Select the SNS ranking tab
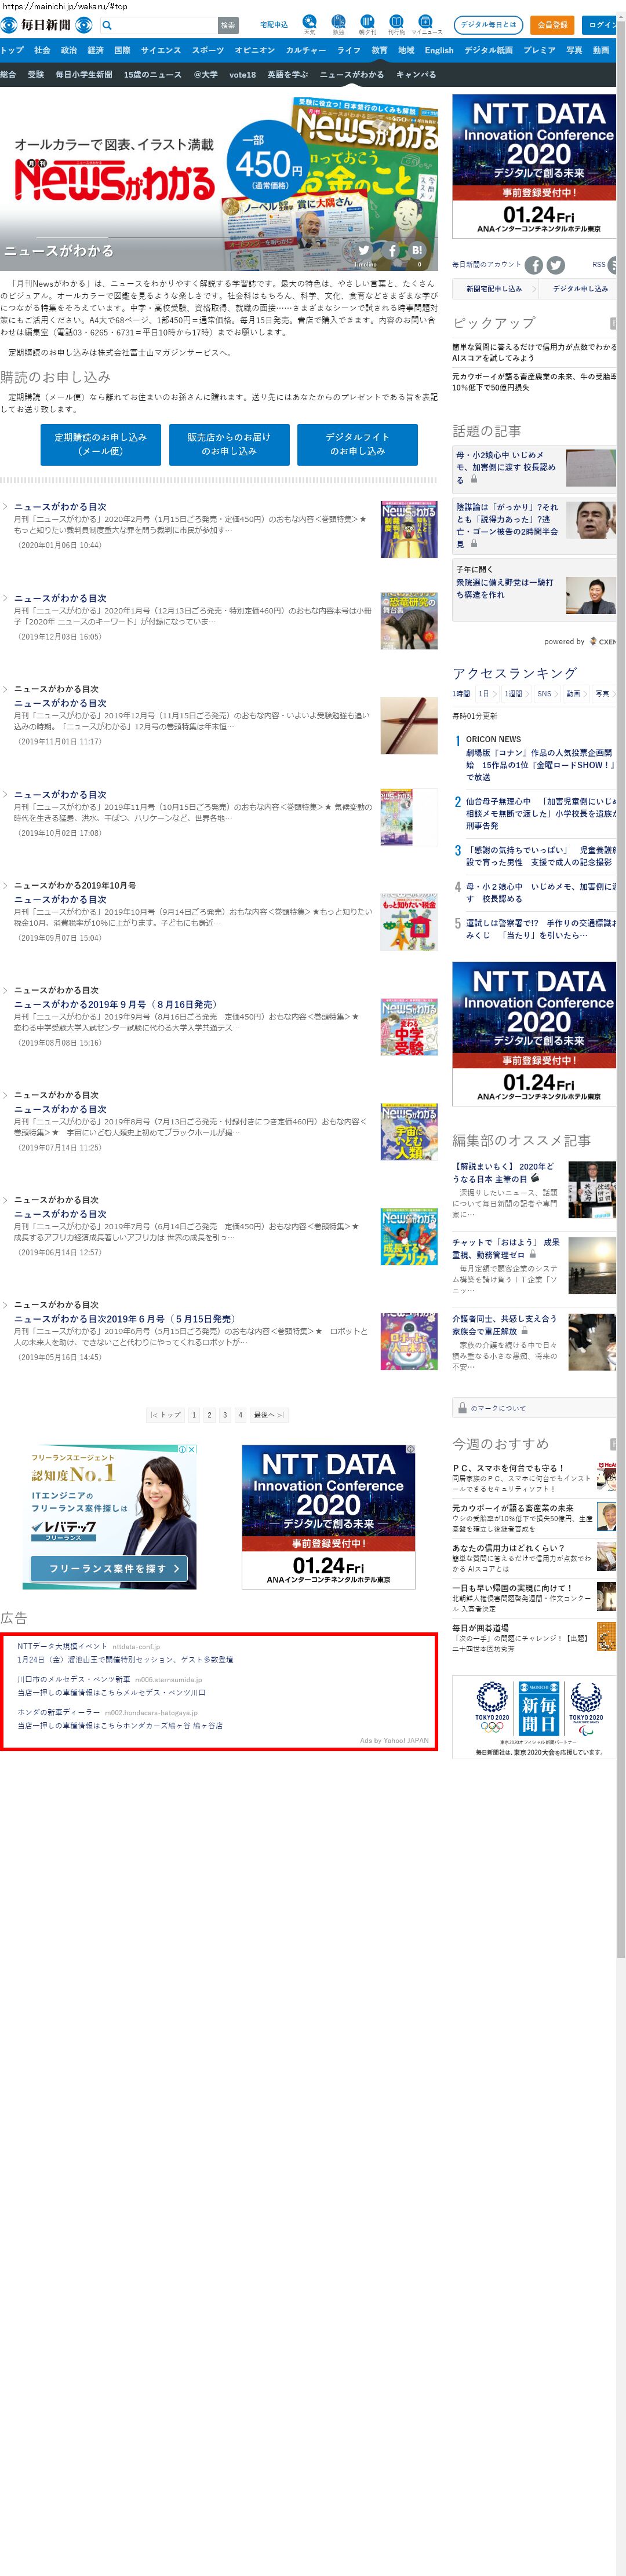The height and width of the screenshot is (2576, 626). pos(544,693)
